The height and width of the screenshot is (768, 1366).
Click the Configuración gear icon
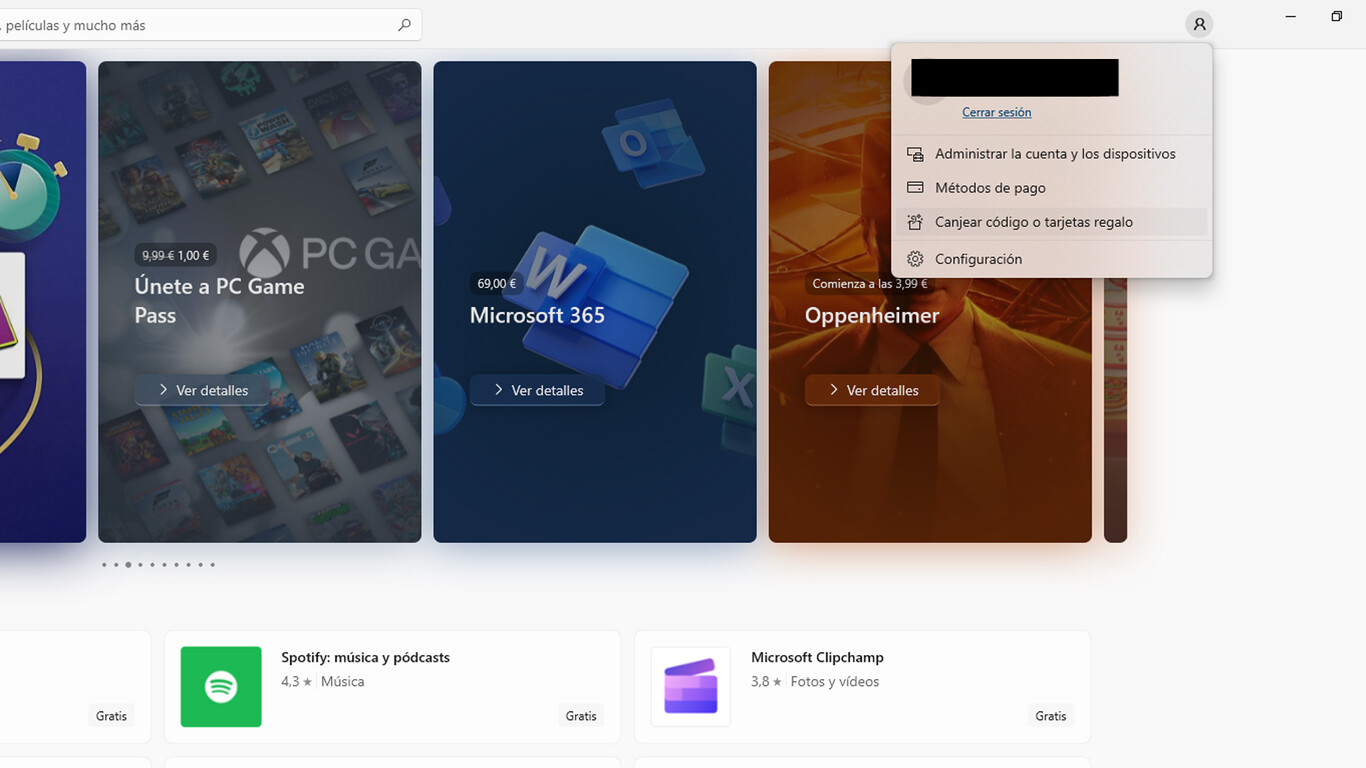[915, 259]
